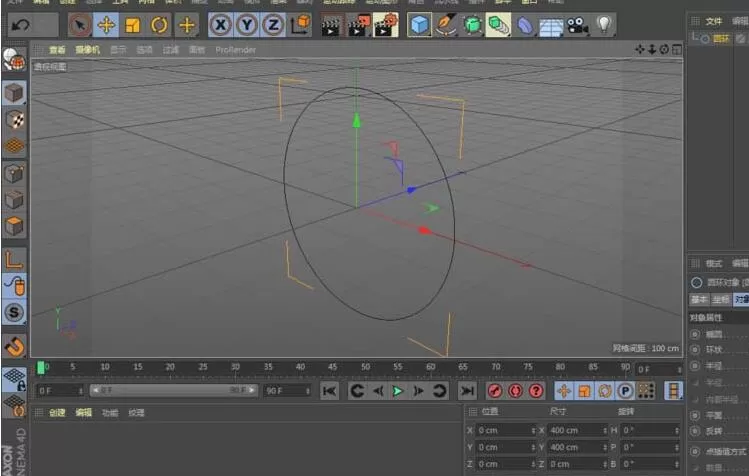Click the viewport pan navigation icon
Viewport: 749px width, 476px height.
tap(640, 49)
